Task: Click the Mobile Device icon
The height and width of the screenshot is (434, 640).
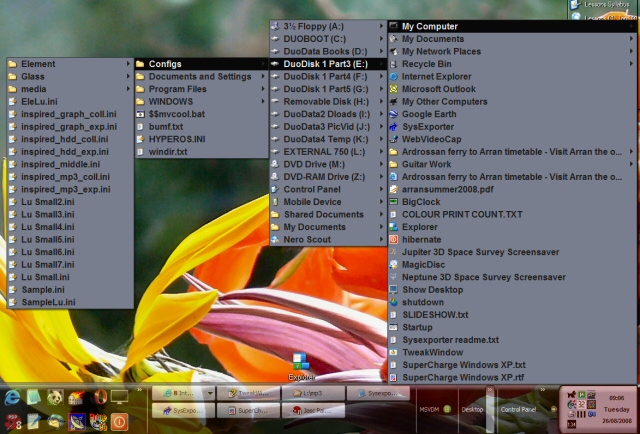Action: point(276,202)
